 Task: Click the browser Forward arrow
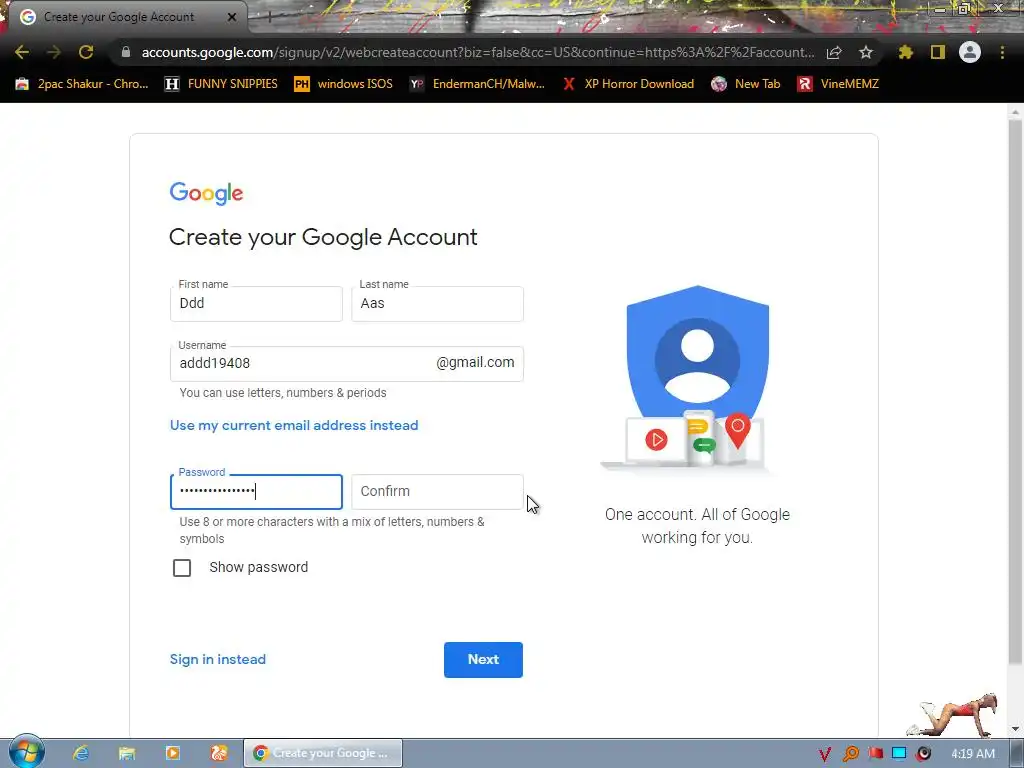click(x=54, y=52)
